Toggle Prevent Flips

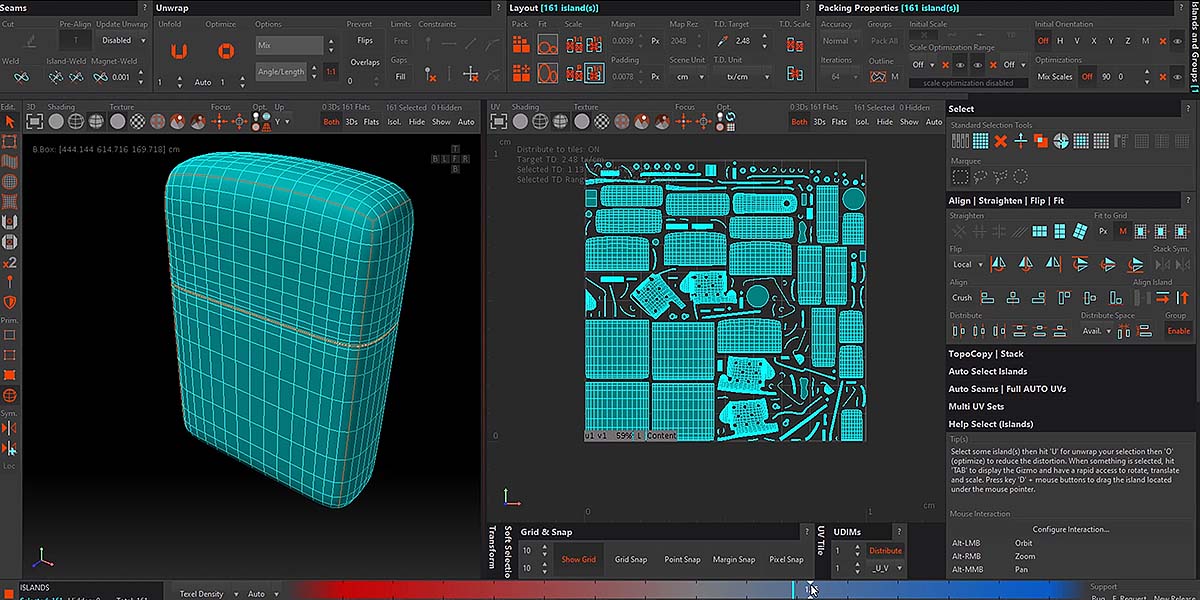[x=365, y=41]
